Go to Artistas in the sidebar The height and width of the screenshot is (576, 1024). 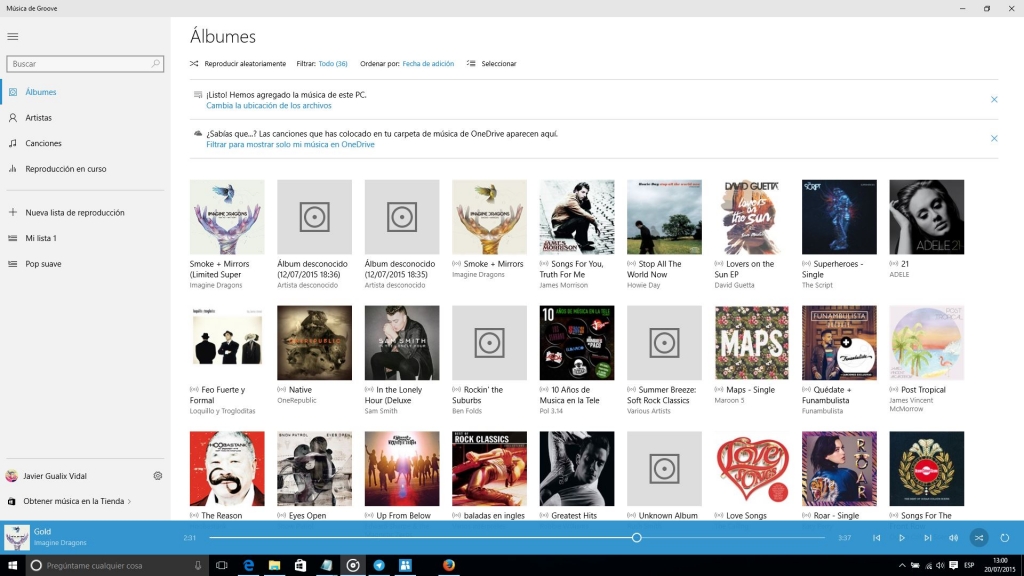38,117
